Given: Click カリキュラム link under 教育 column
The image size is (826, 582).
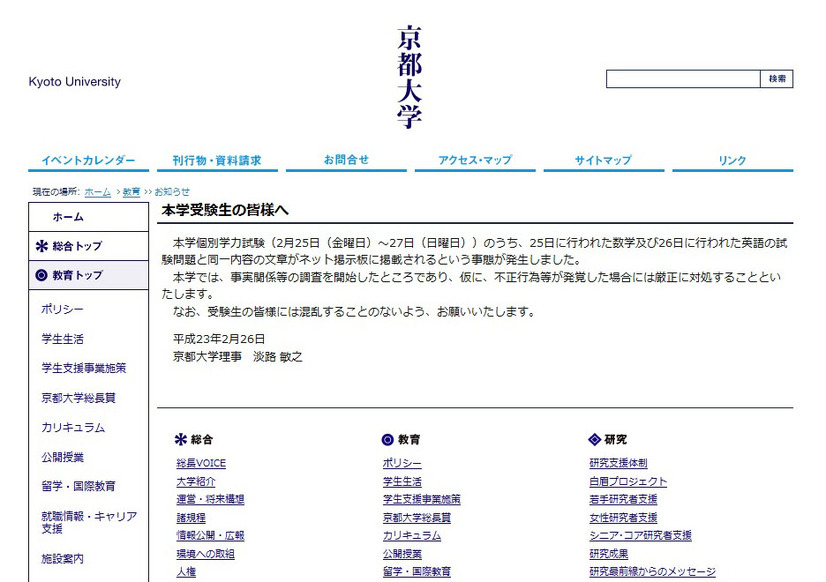Looking at the screenshot, I should point(412,536).
